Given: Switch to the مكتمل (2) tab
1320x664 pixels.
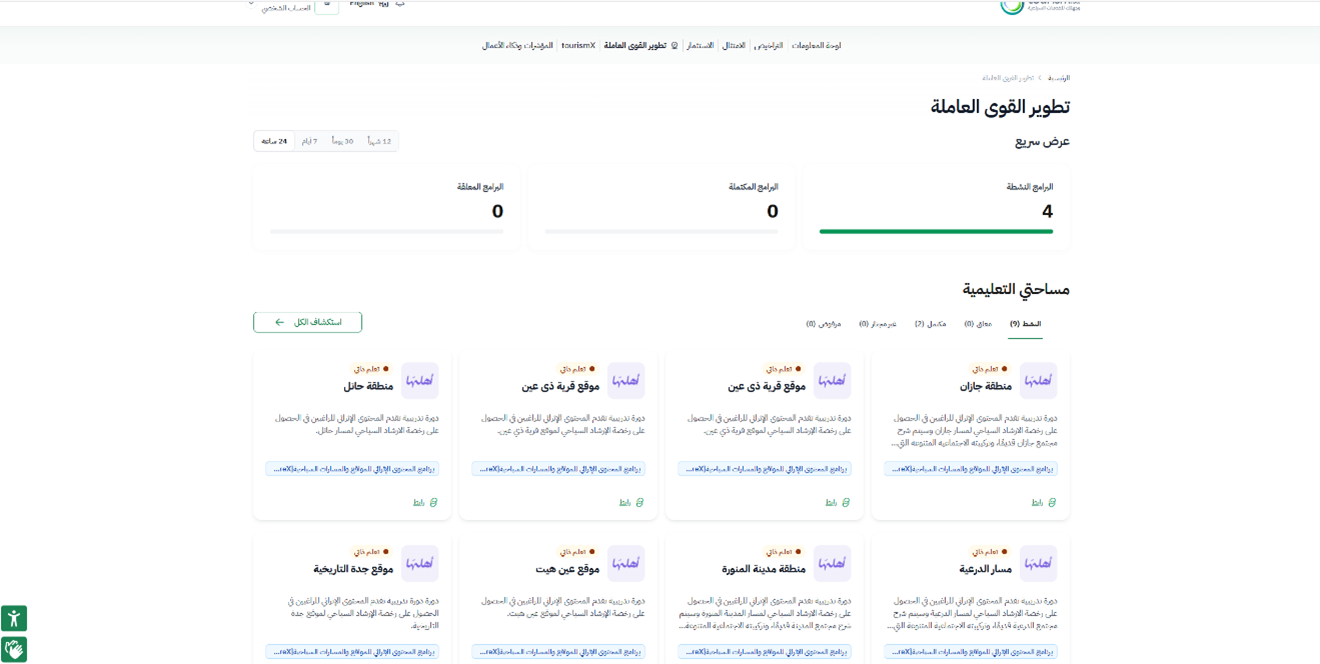Looking at the screenshot, I should (x=931, y=324).
